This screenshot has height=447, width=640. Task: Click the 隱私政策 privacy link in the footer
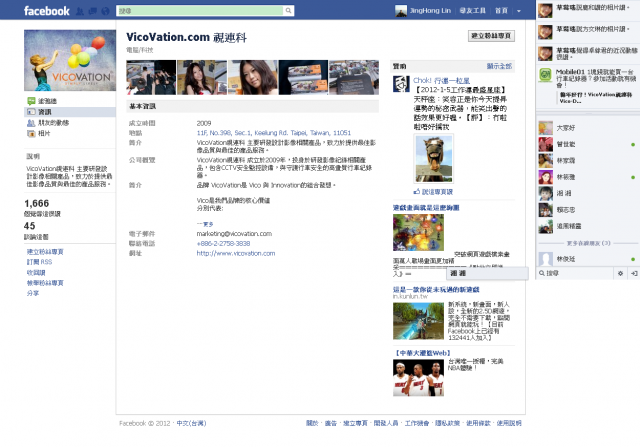click(x=447, y=423)
